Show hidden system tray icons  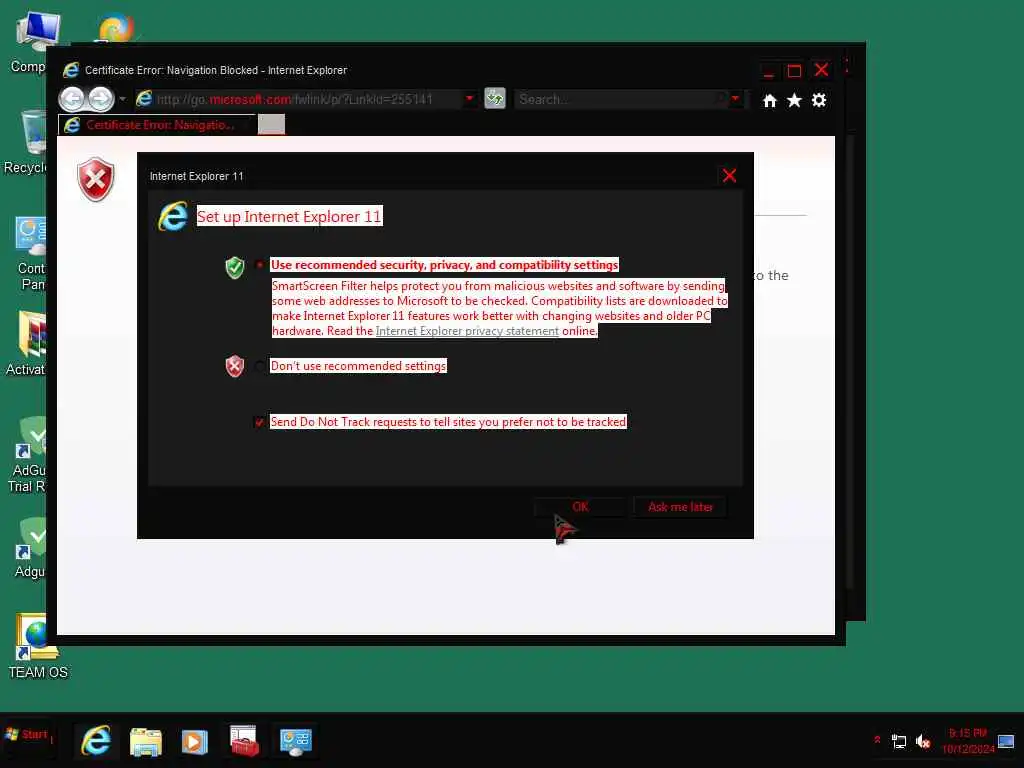pyautogui.click(x=877, y=740)
